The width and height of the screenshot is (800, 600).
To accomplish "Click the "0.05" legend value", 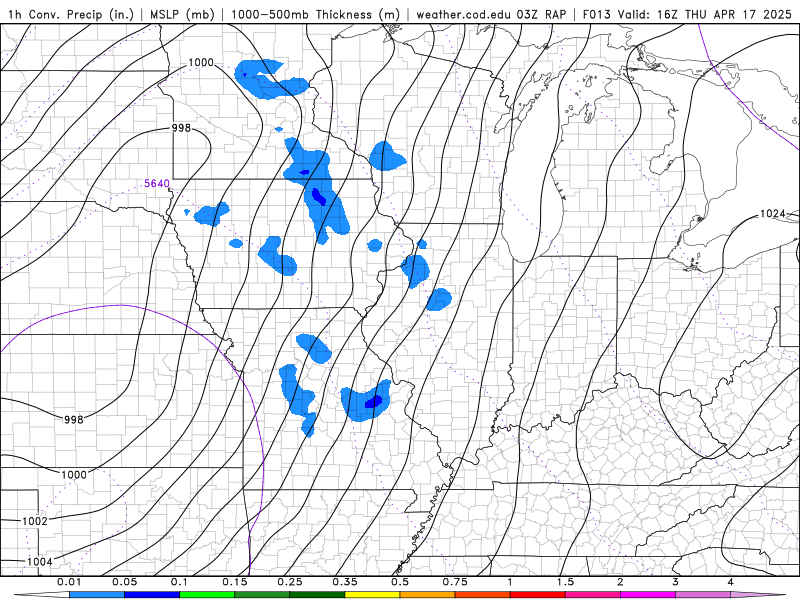I will tap(124, 582).
